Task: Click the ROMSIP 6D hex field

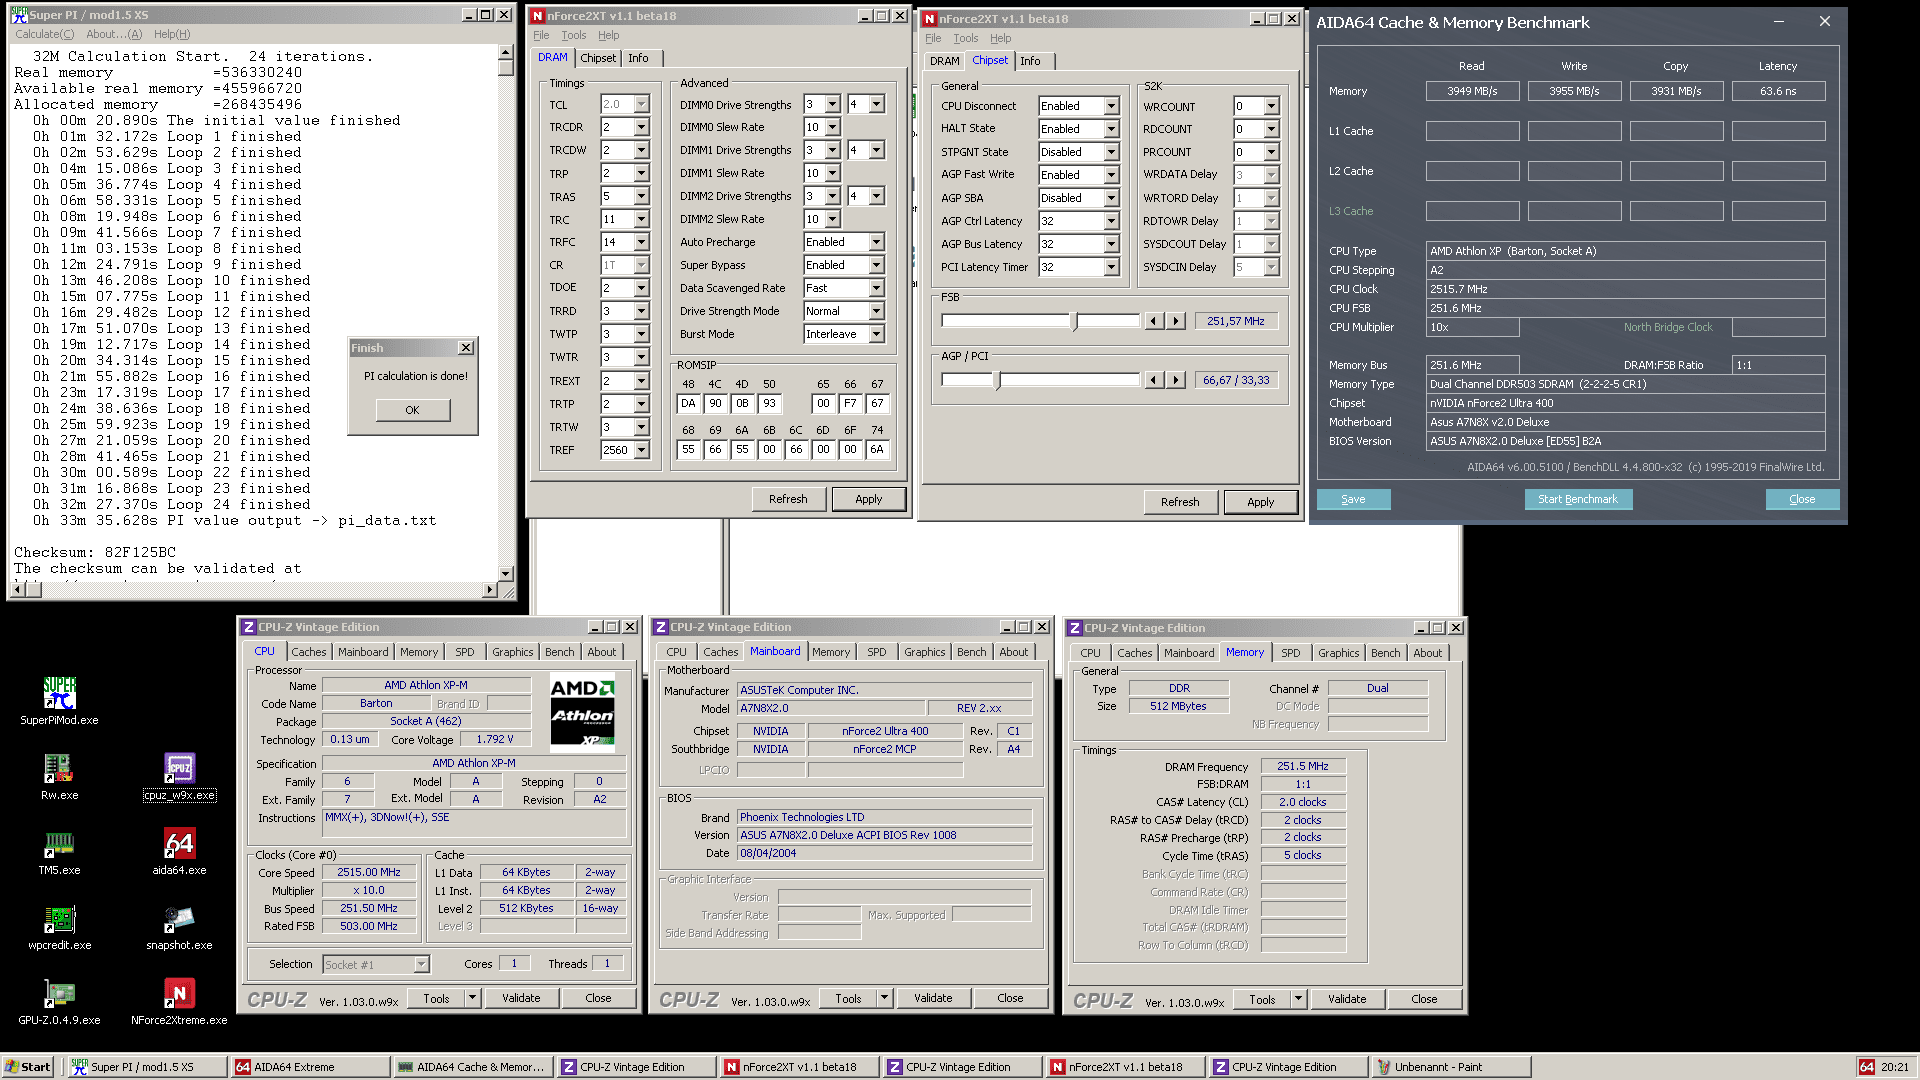Action: 823,450
